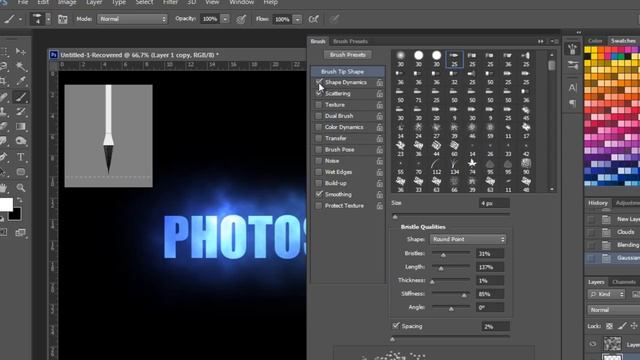Enable the Transfer checkbox
640x360 pixels.
(x=319, y=138)
